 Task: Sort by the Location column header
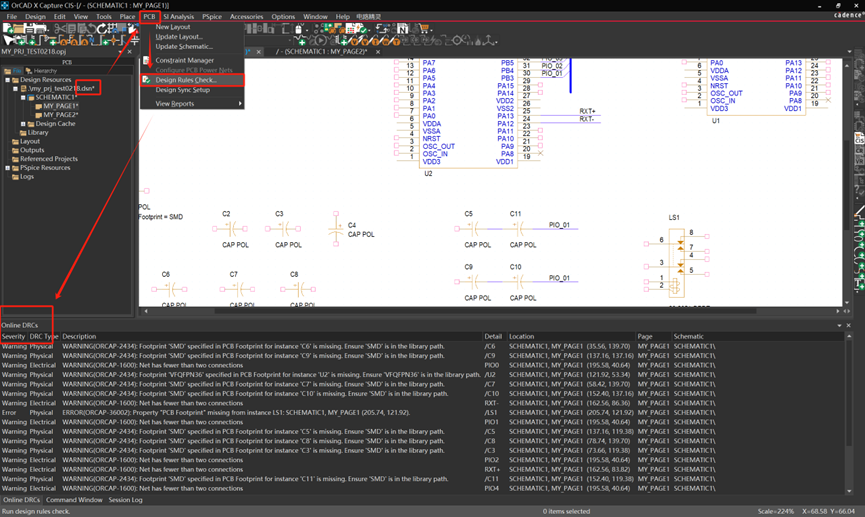point(571,337)
